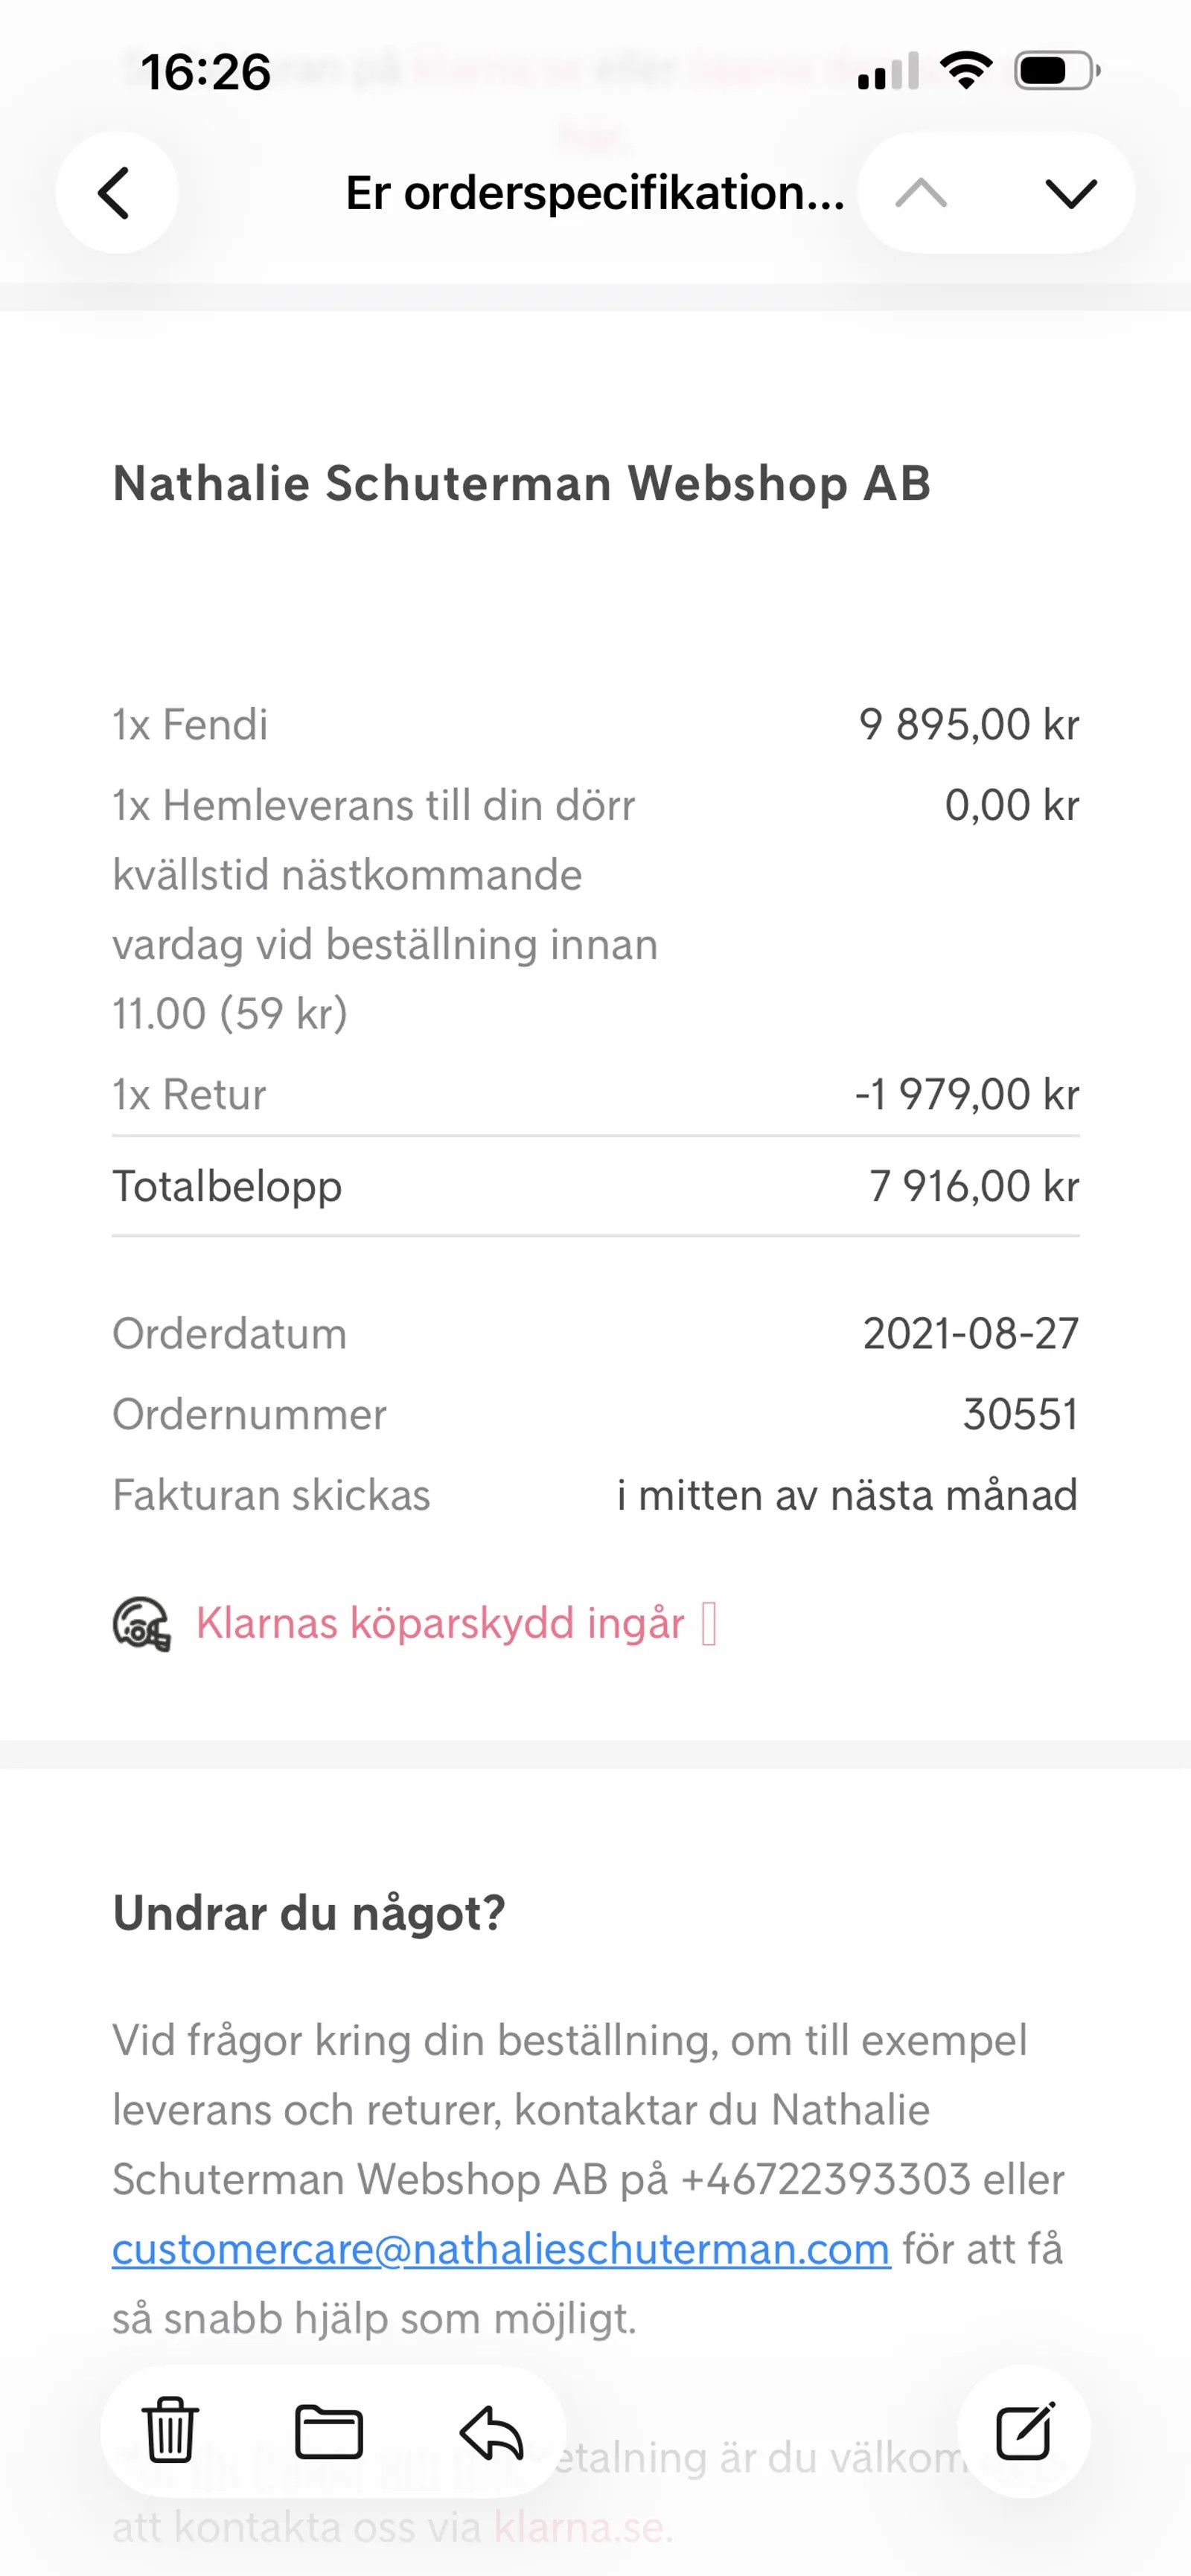Screen dimensions: 1191x2576
Task: Tap the 1x Fendi order line
Action: click(595, 724)
